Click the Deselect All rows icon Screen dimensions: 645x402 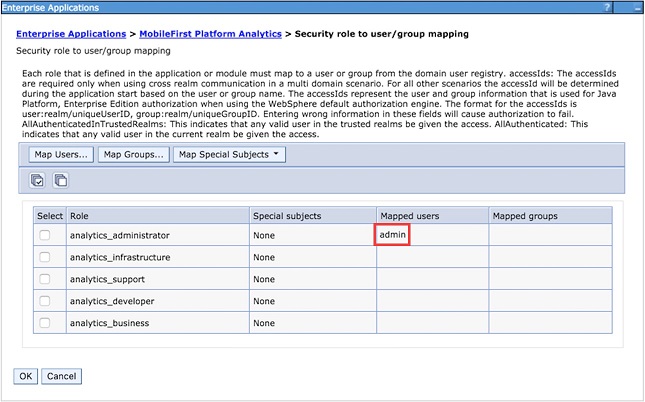pos(61,180)
